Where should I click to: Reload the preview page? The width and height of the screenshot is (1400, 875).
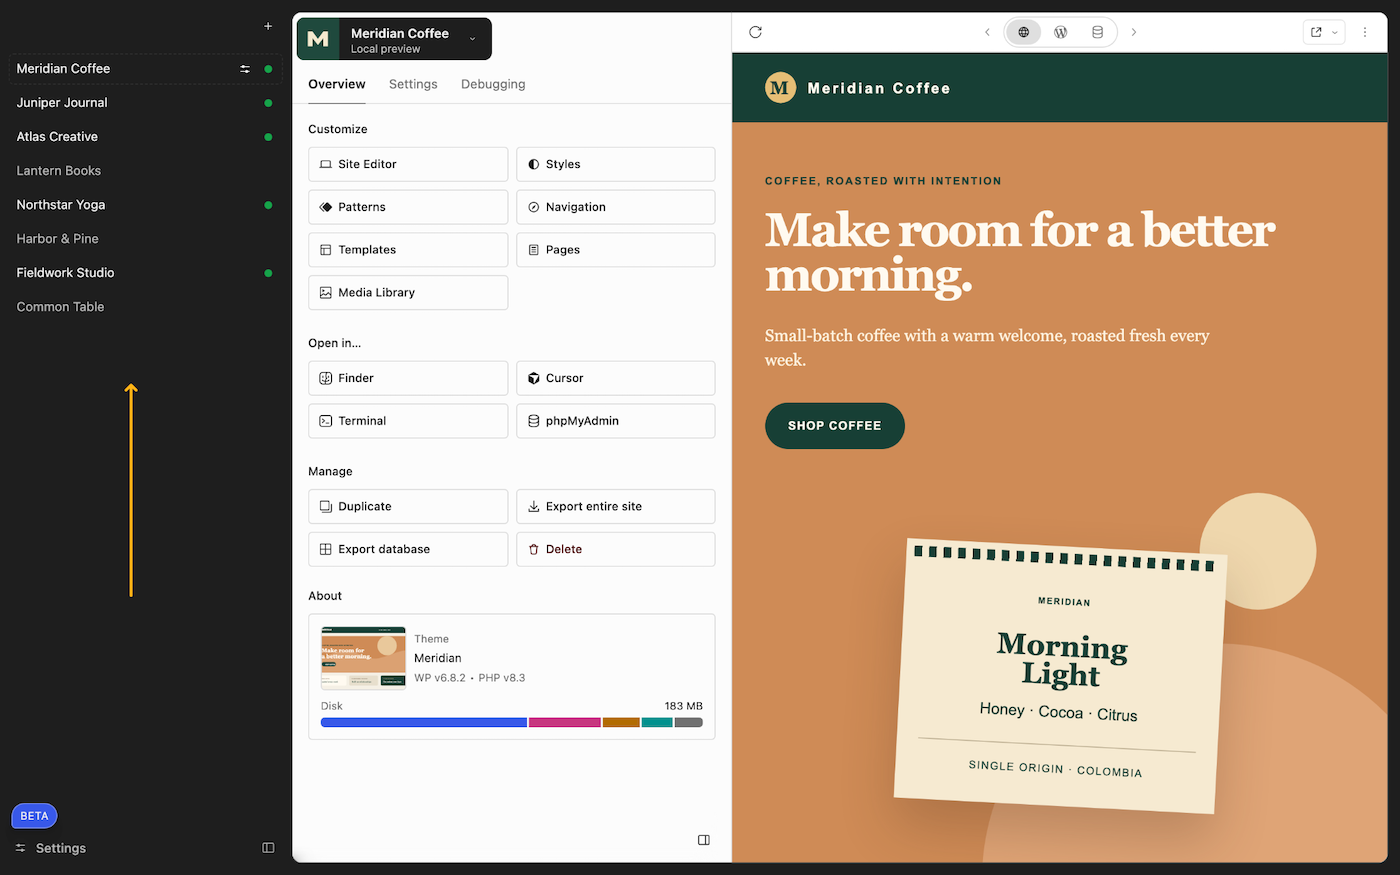(756, 32)
